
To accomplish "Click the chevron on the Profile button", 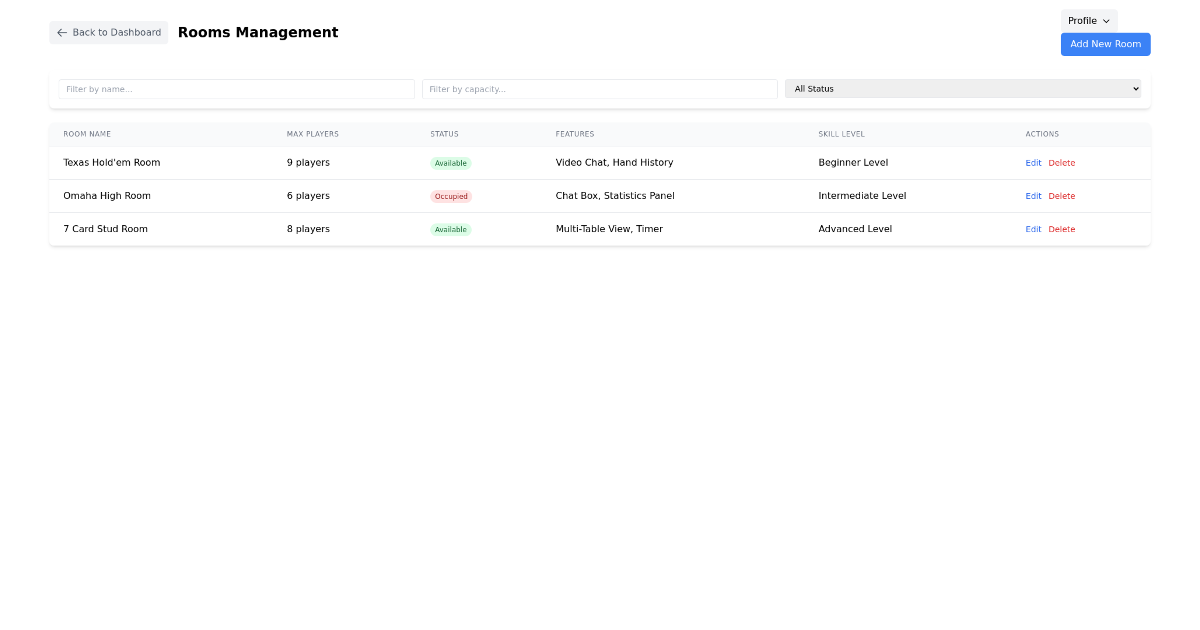I will click(x=1105, y=20).
